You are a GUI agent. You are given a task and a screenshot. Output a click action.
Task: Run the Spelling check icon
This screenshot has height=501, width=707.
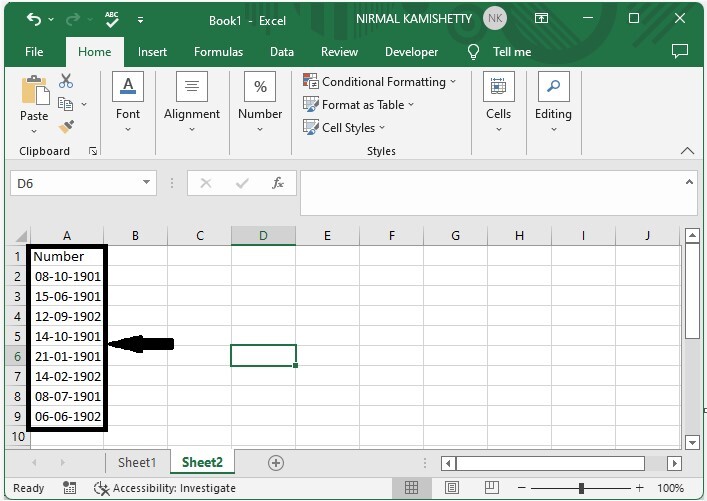point(111,19)
